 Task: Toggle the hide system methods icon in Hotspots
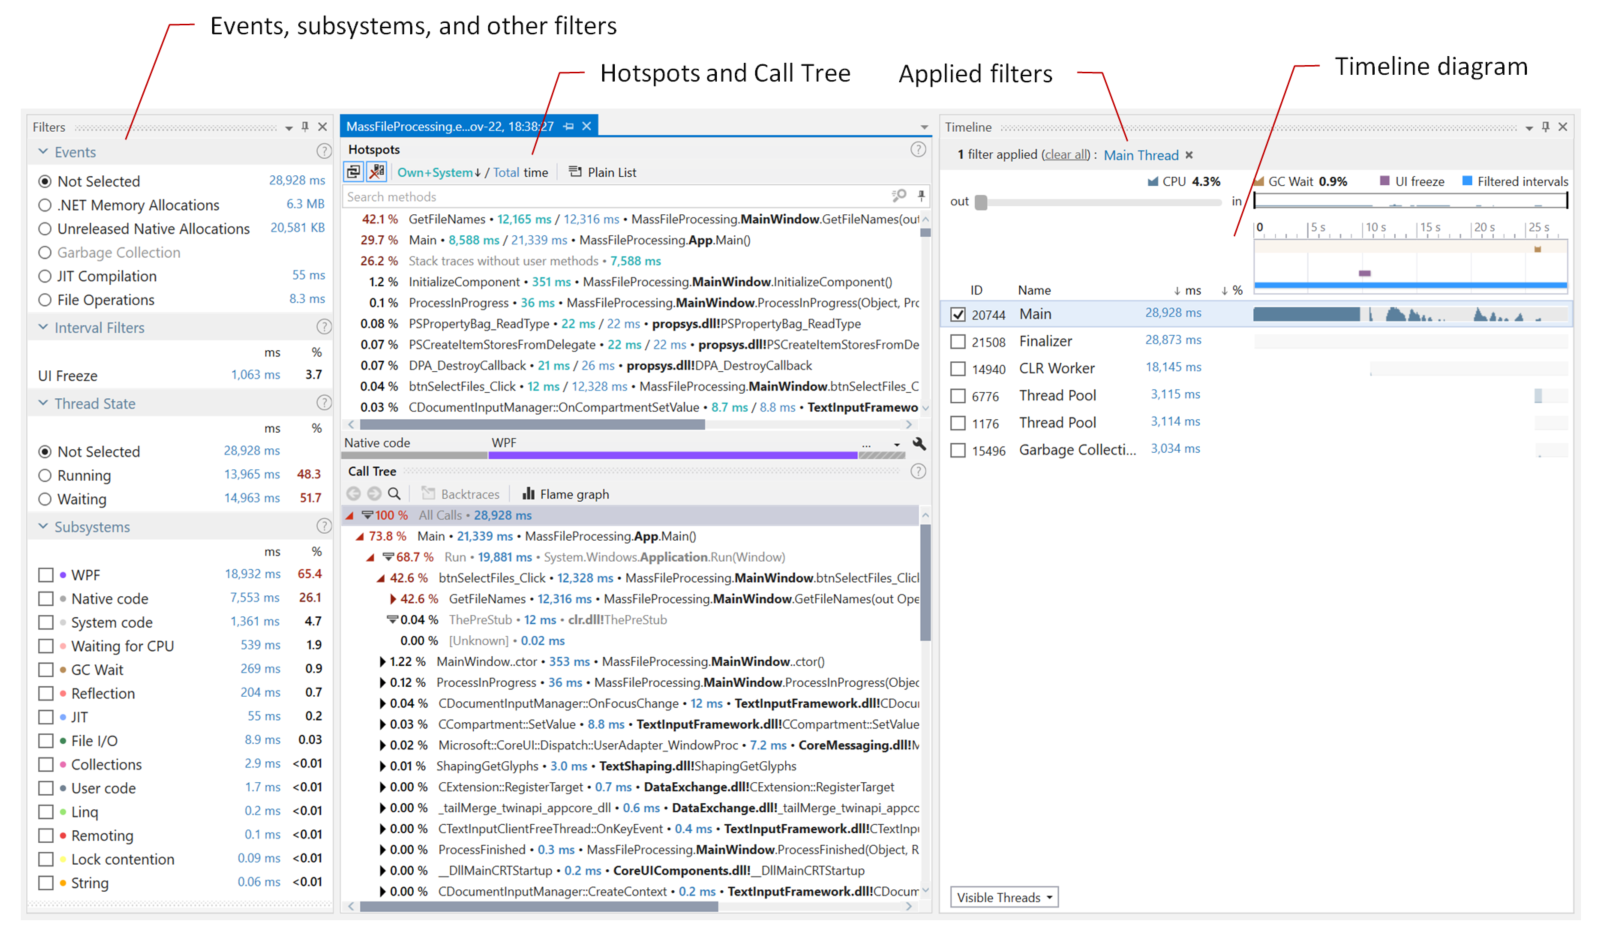[377, 172]
